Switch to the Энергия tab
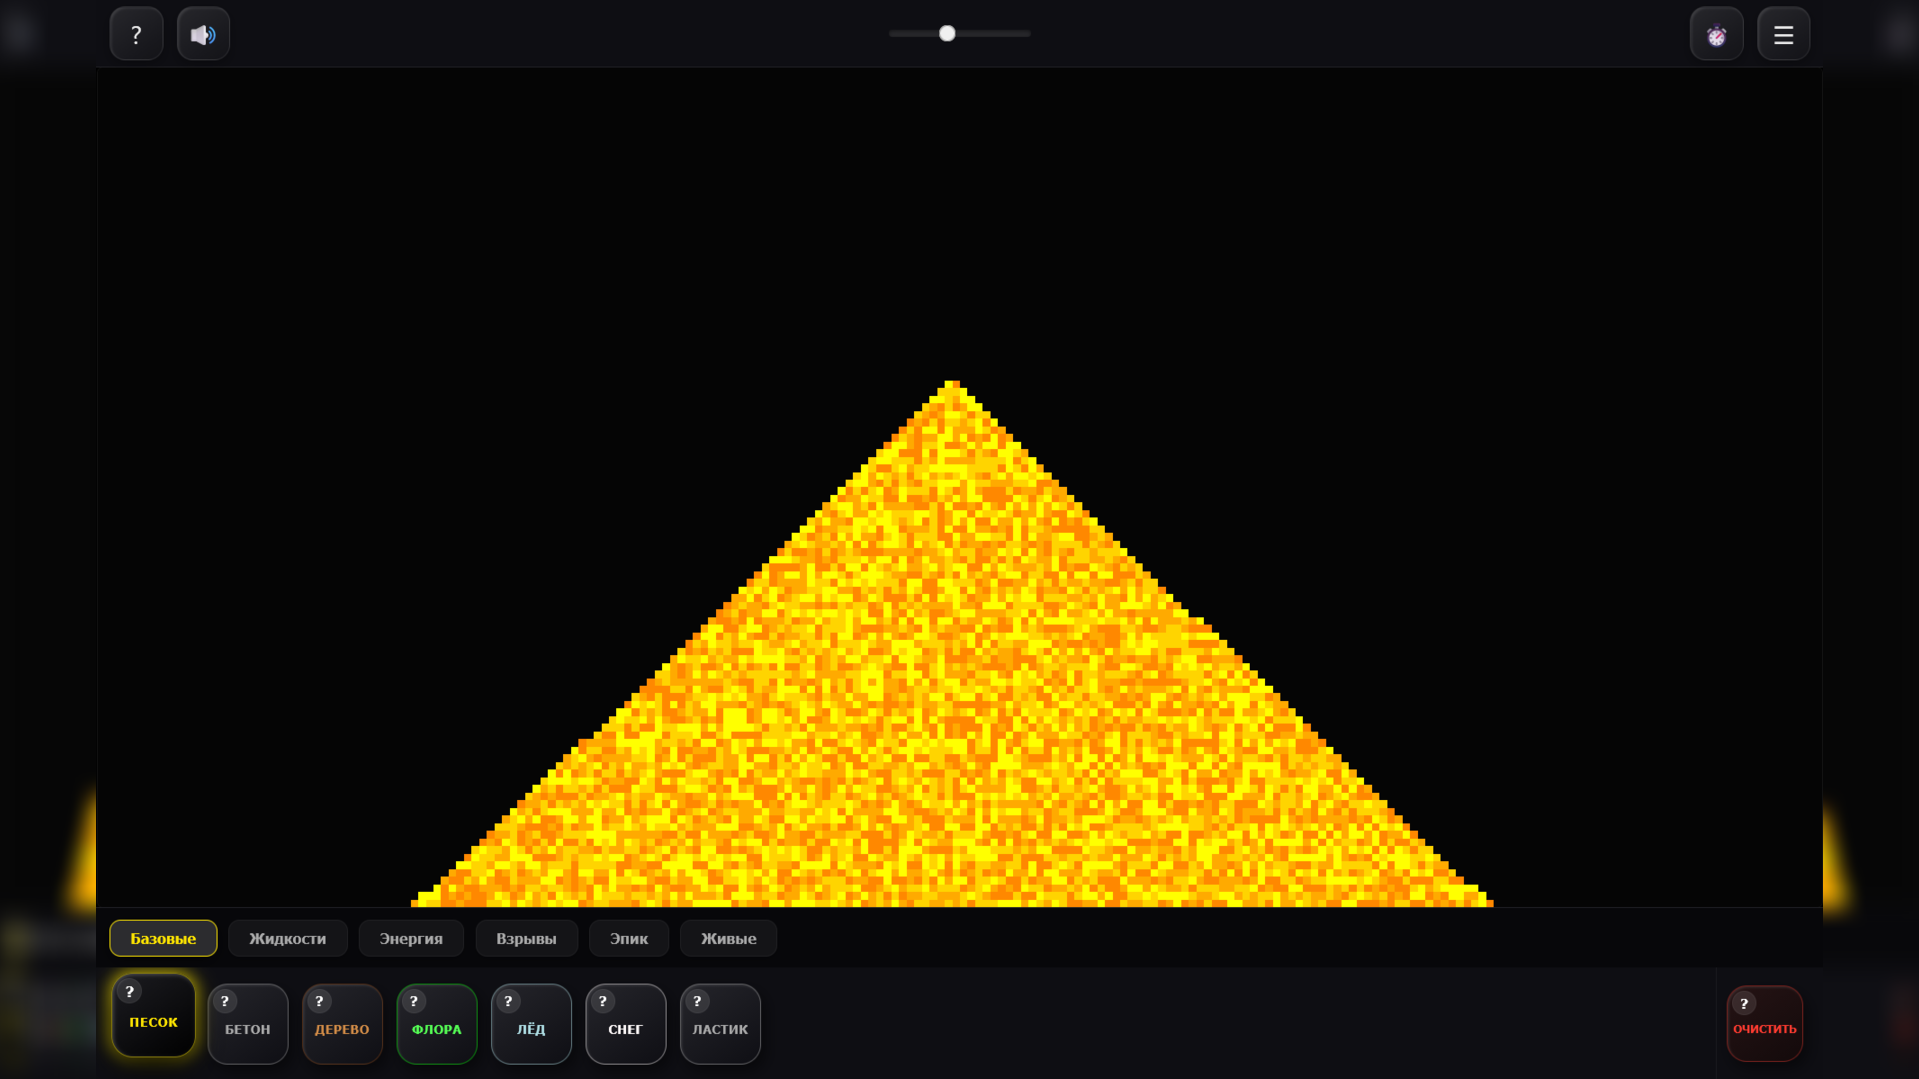Viewport: 1919px width, 1079px height. (x=411, y=938)
